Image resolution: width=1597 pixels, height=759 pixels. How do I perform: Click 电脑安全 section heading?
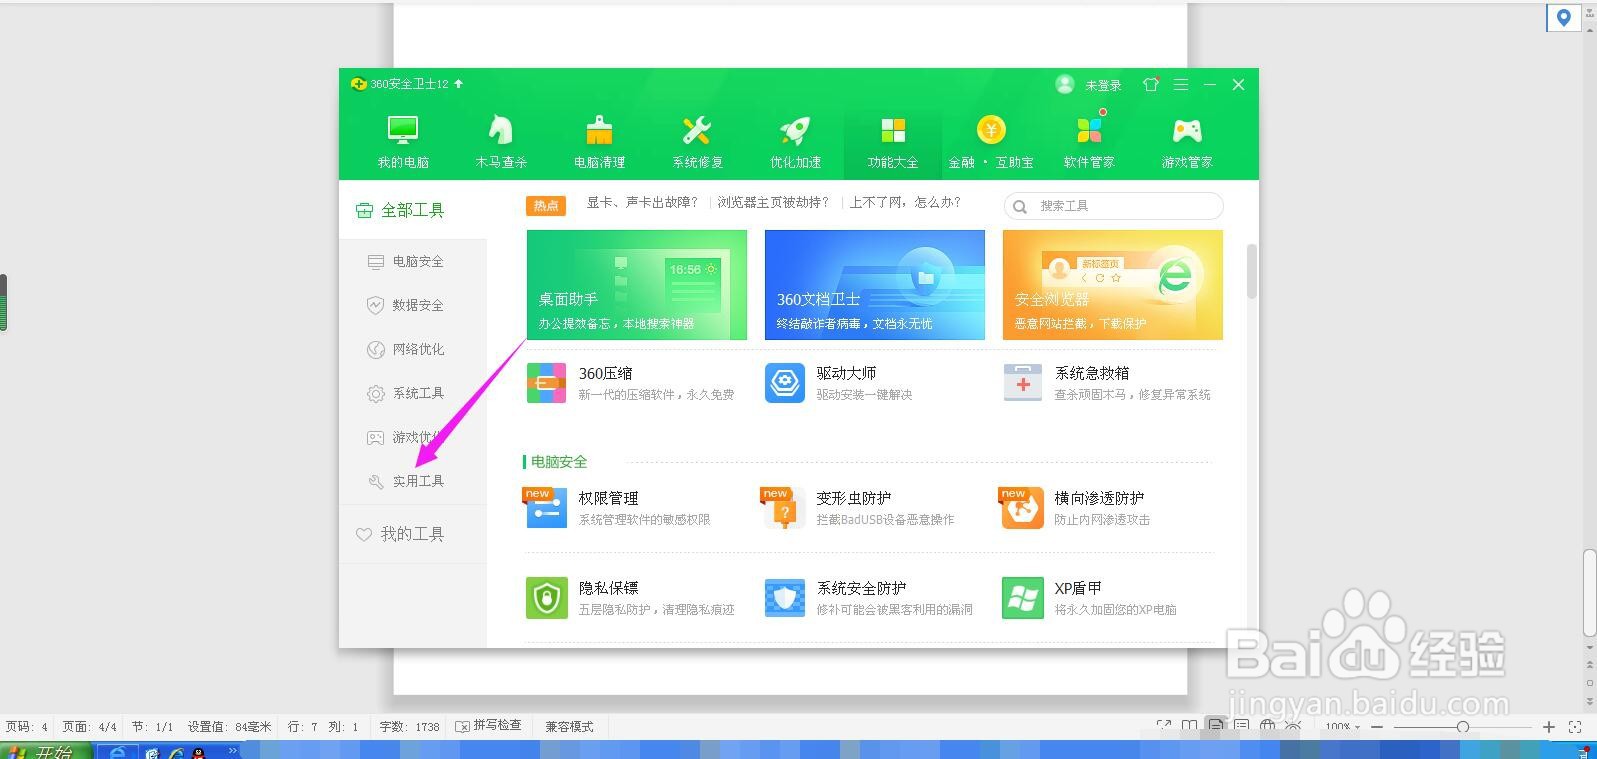559,462
